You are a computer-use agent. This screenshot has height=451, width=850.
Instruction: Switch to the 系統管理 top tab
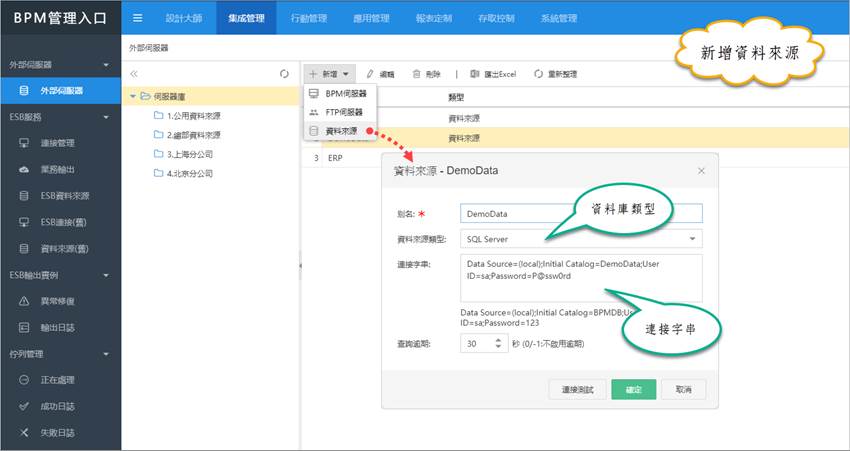click(558, 18)
